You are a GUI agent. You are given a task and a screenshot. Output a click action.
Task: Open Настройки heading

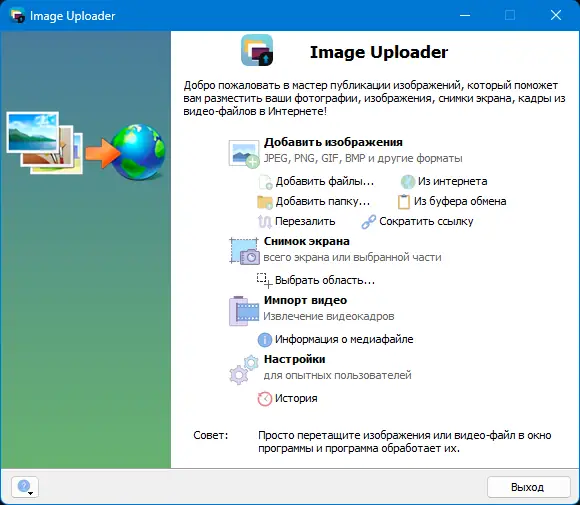(294, 360)
